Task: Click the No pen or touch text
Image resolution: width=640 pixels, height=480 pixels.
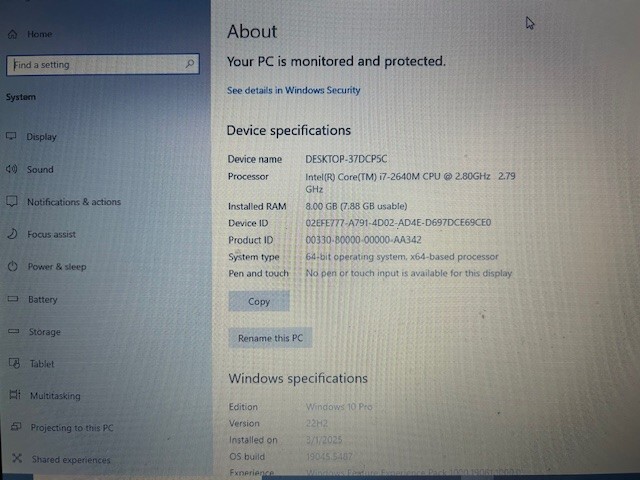Action: (409, 273)
